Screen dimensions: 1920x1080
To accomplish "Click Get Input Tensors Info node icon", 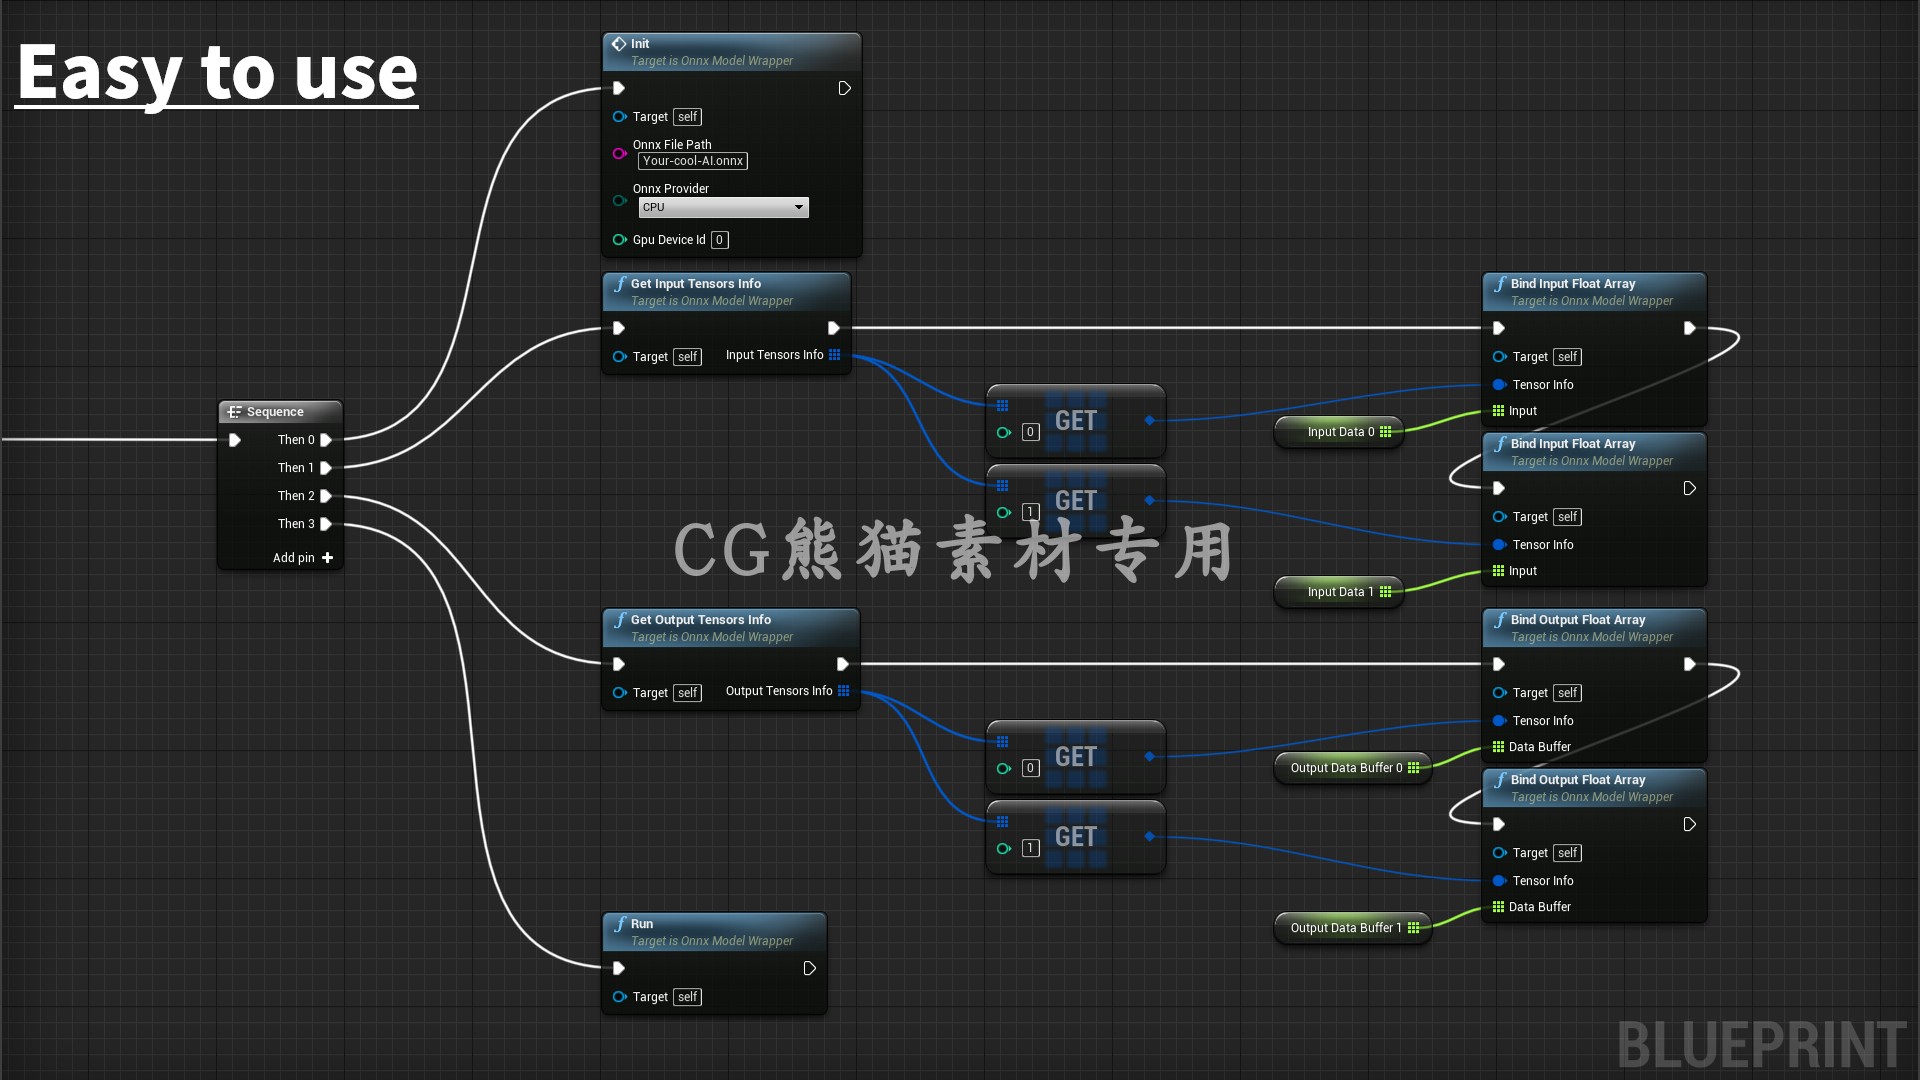I will pos(618,282).
